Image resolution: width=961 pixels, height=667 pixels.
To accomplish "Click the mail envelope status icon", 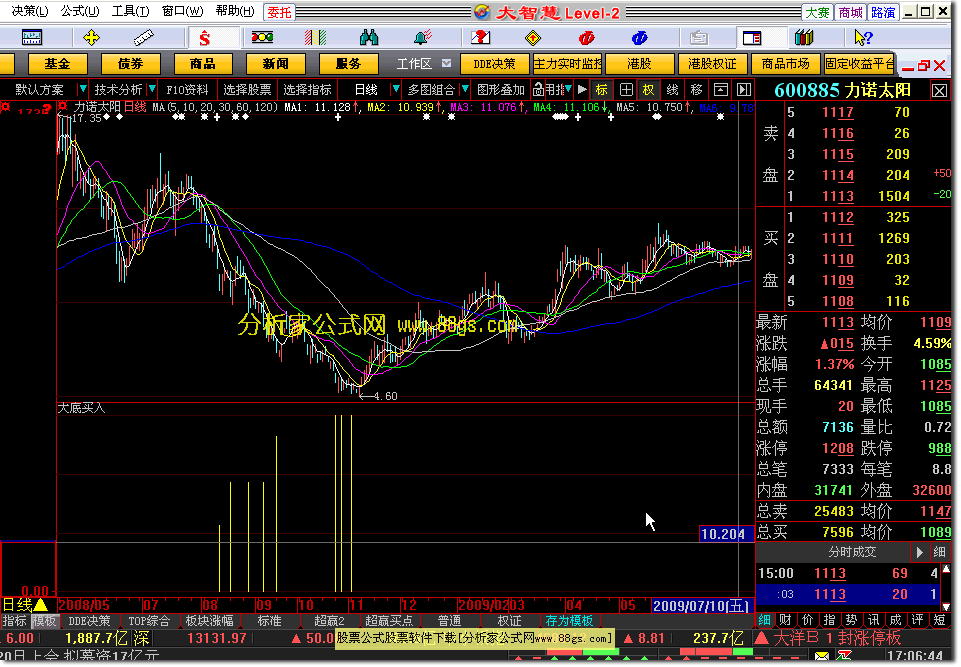I will click(822, 657).
